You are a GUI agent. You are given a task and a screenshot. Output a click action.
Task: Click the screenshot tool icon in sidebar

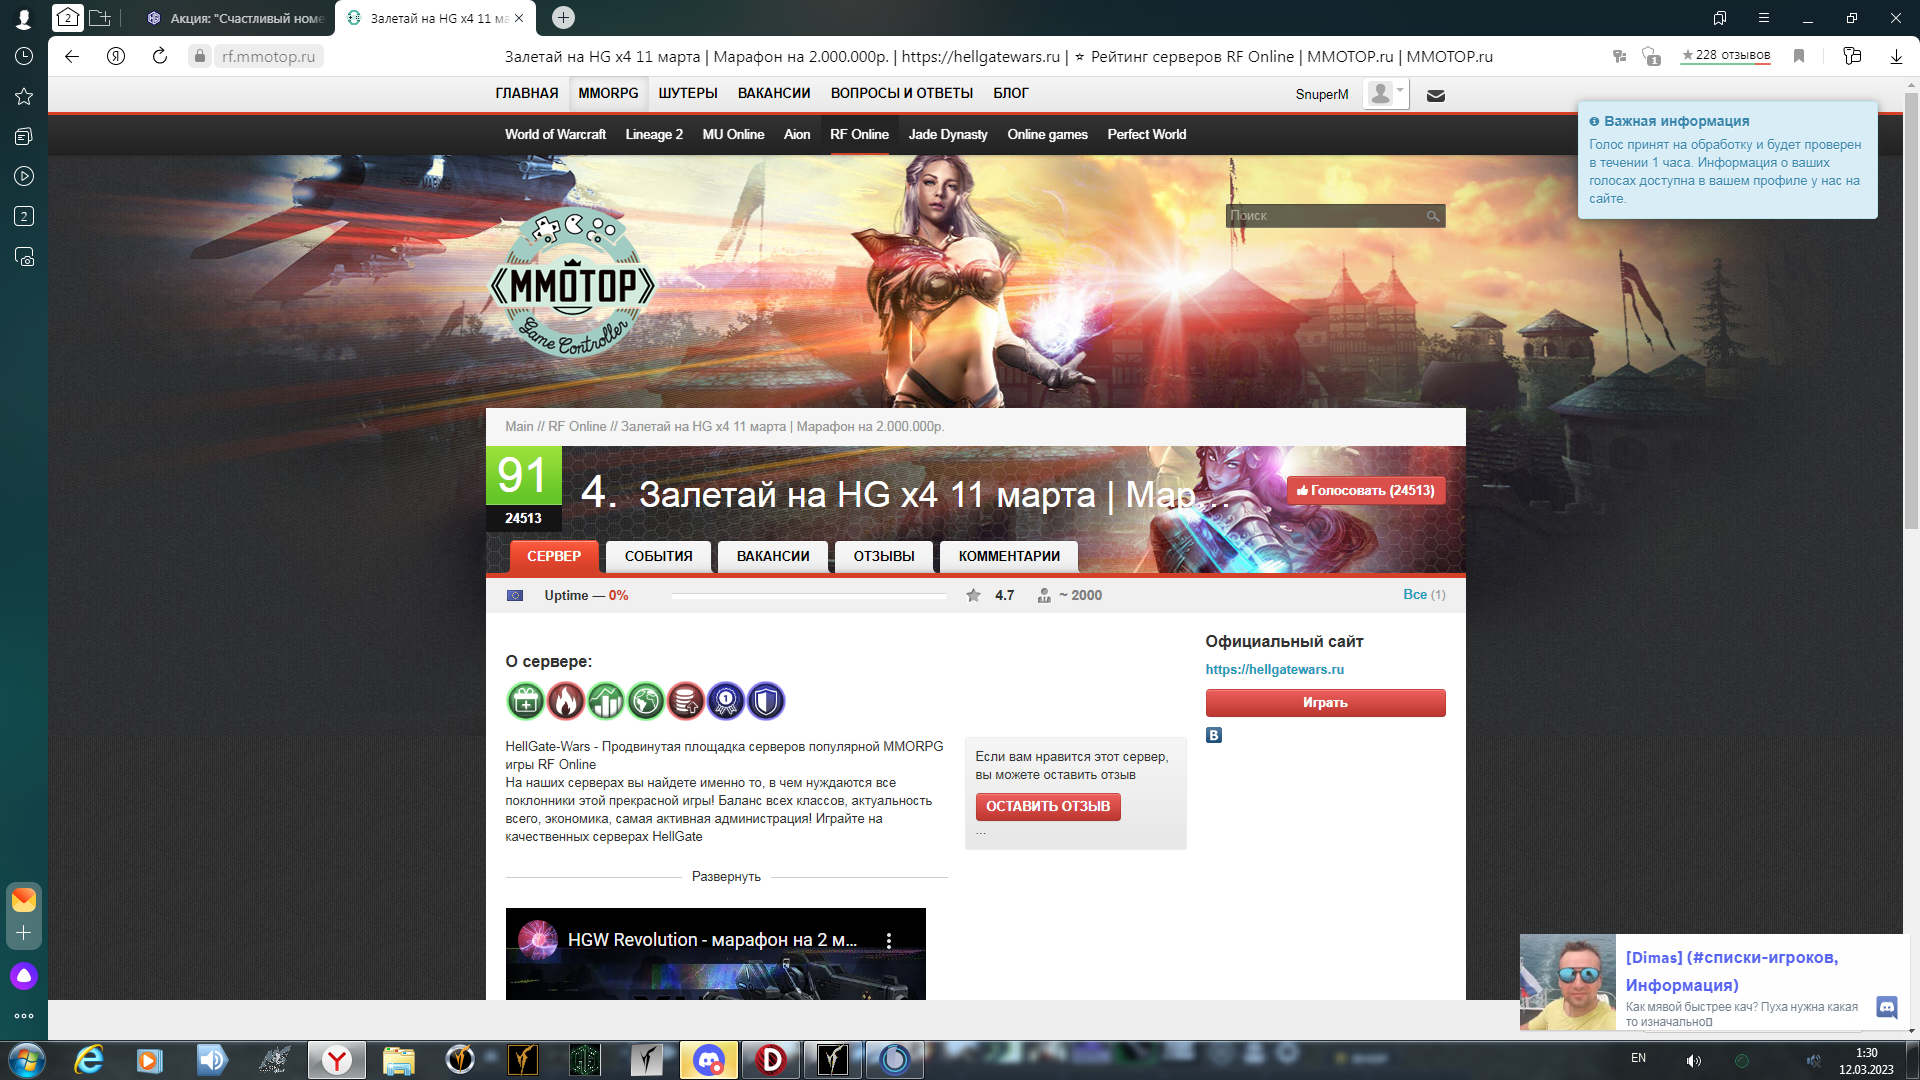24,257
